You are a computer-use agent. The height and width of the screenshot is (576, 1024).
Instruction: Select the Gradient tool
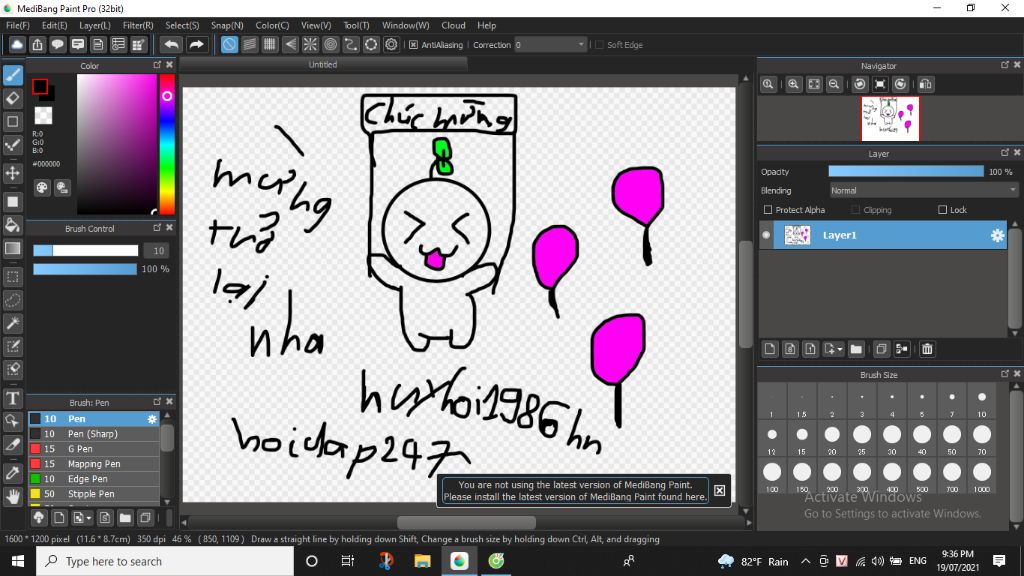[12, 248]
